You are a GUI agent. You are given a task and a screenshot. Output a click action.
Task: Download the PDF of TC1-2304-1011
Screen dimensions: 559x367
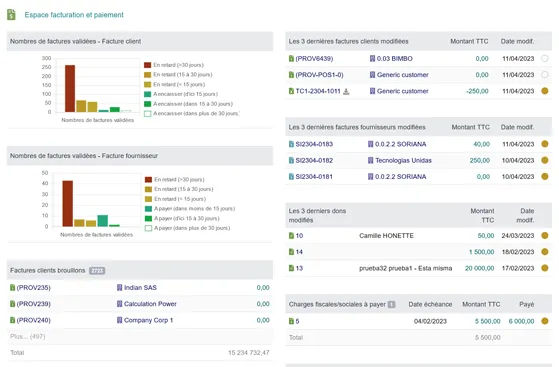346,92
